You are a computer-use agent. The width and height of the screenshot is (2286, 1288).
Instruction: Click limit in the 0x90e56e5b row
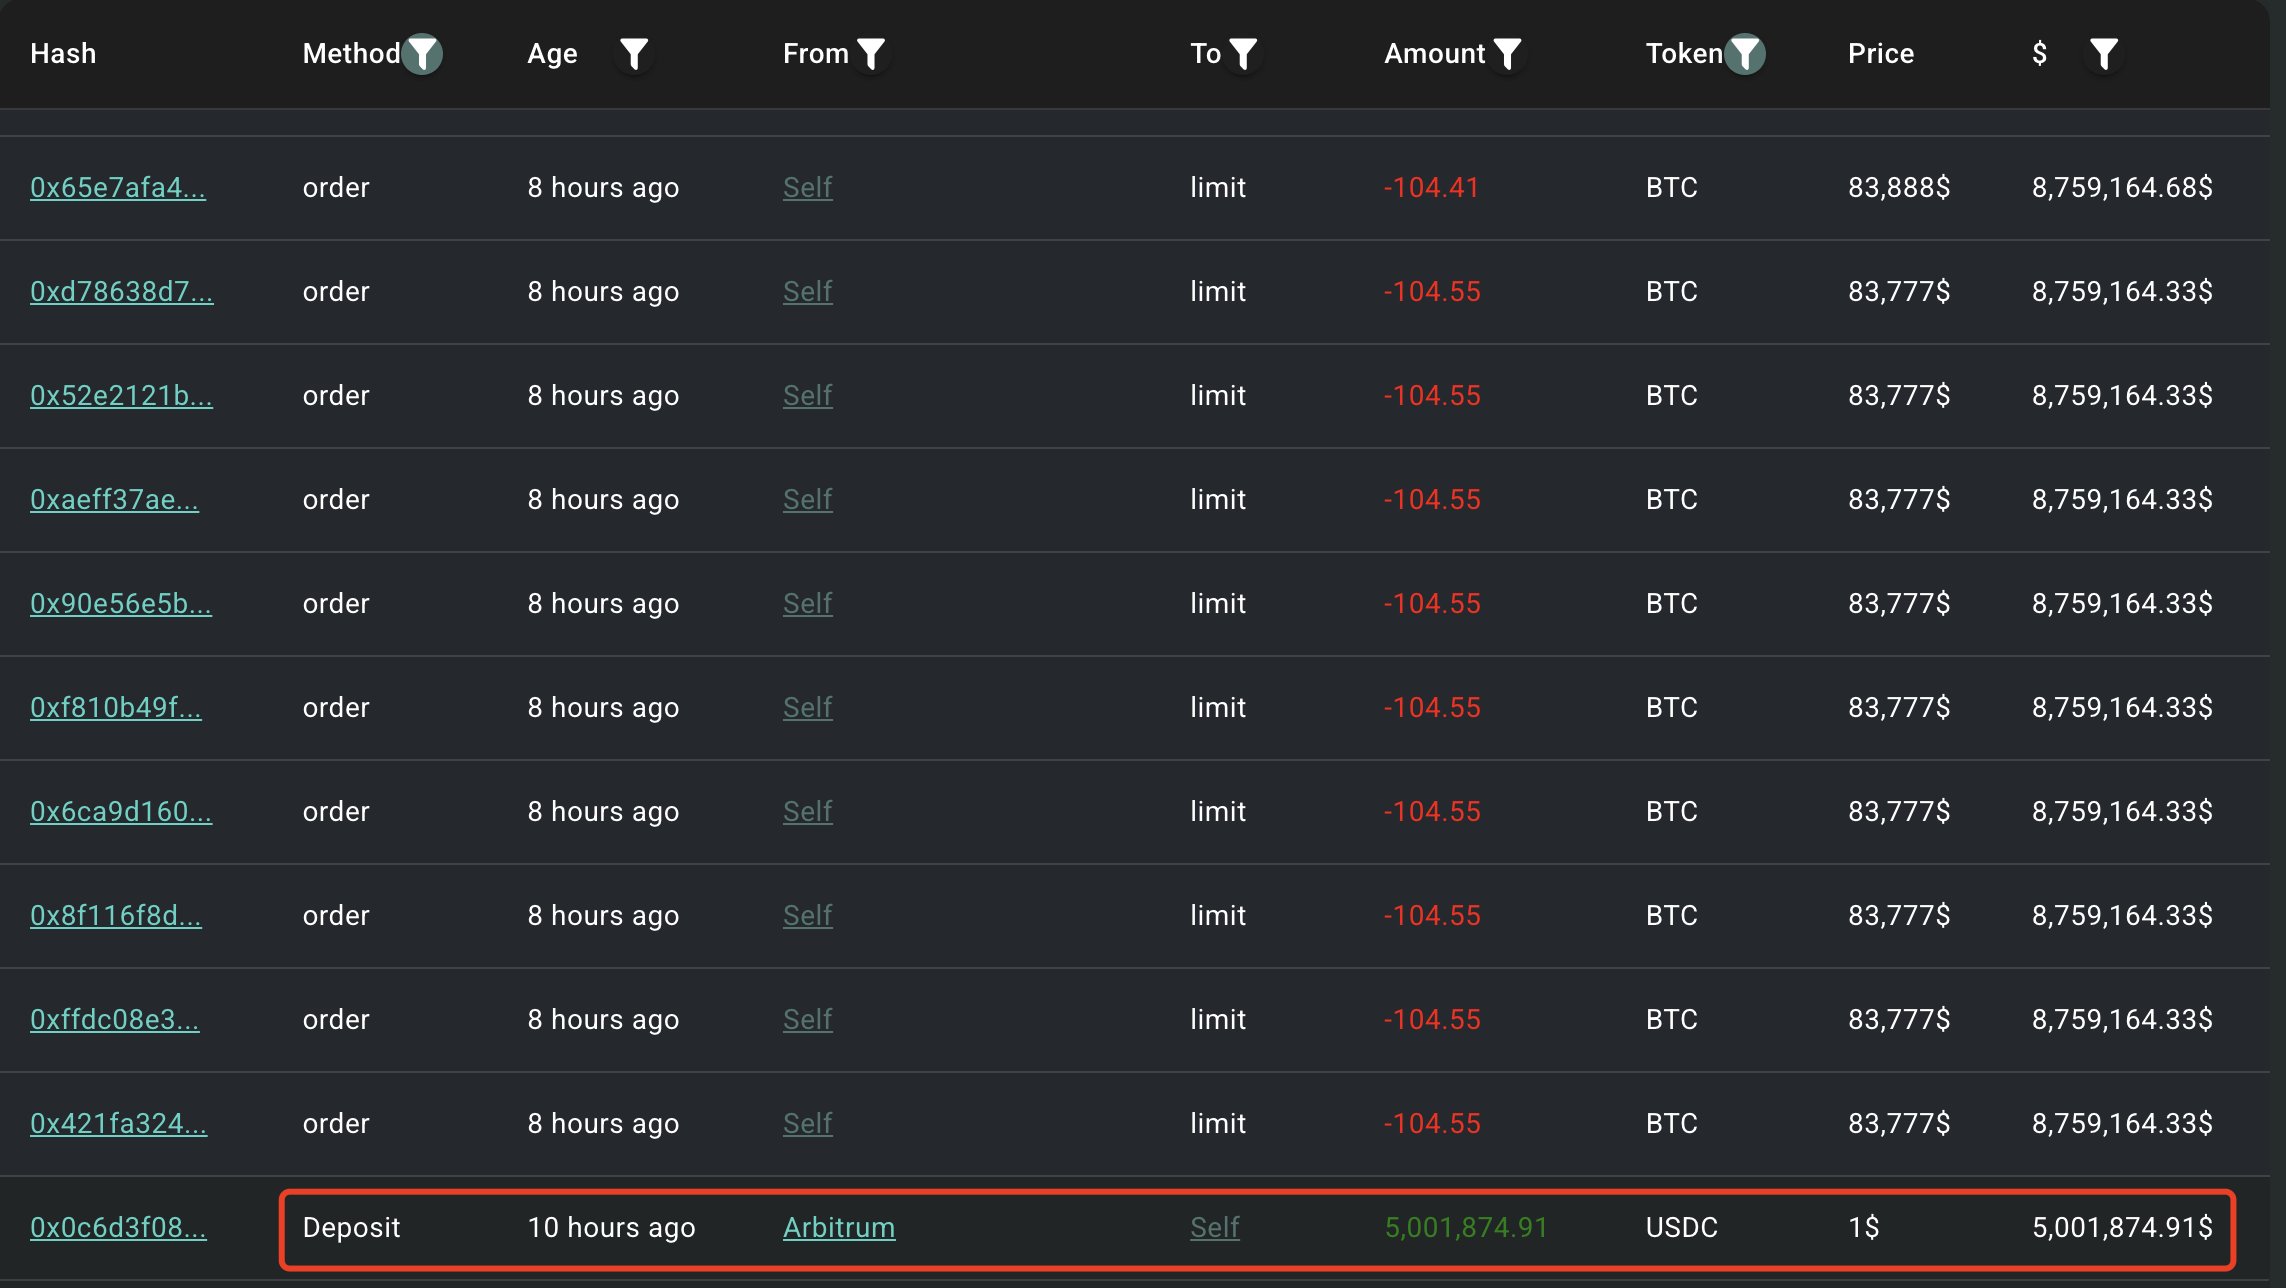(x=1218, y=604)
